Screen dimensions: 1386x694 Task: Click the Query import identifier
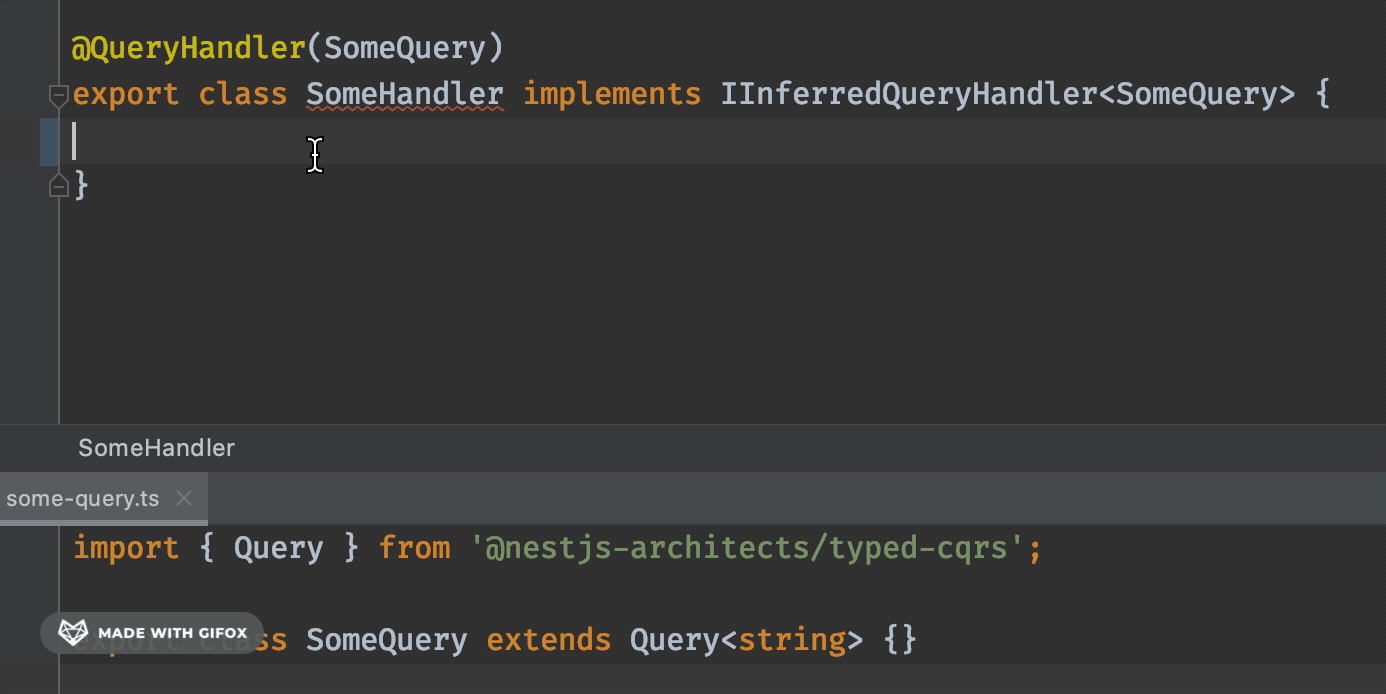[x=279, y=548]
